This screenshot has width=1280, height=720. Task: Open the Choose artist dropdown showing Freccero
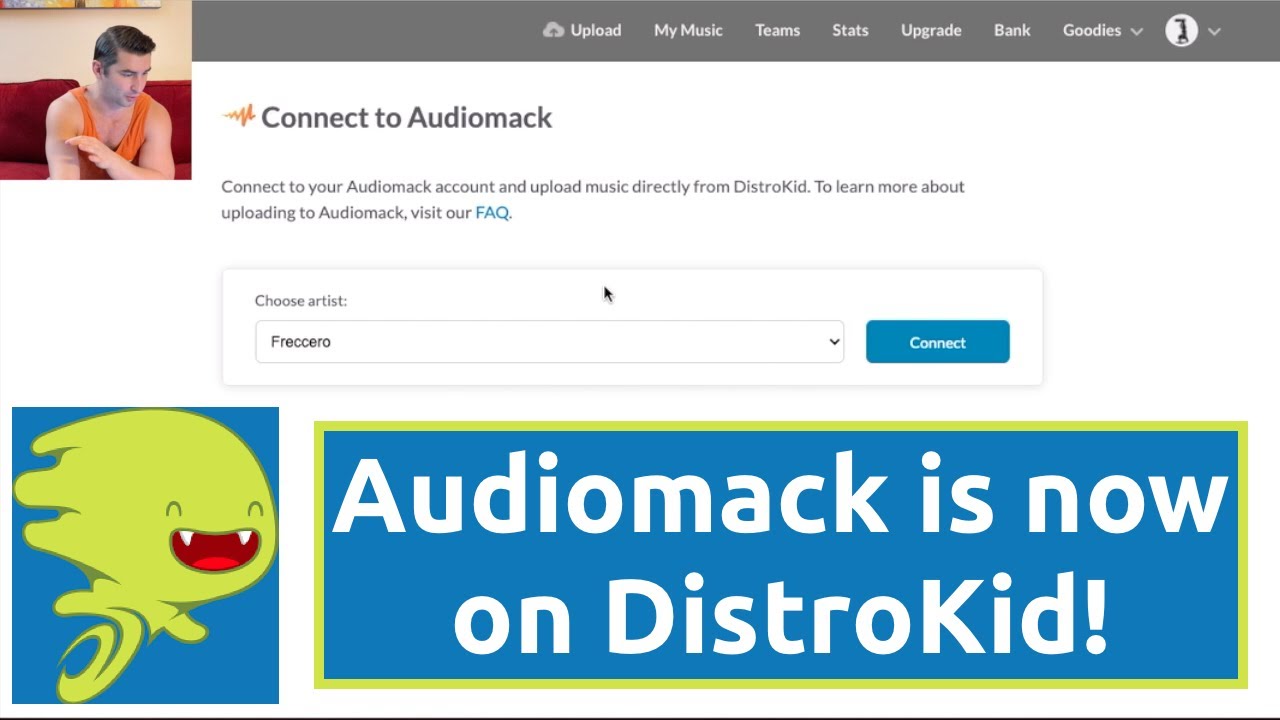pyautogui.click(x=549, y=342)
